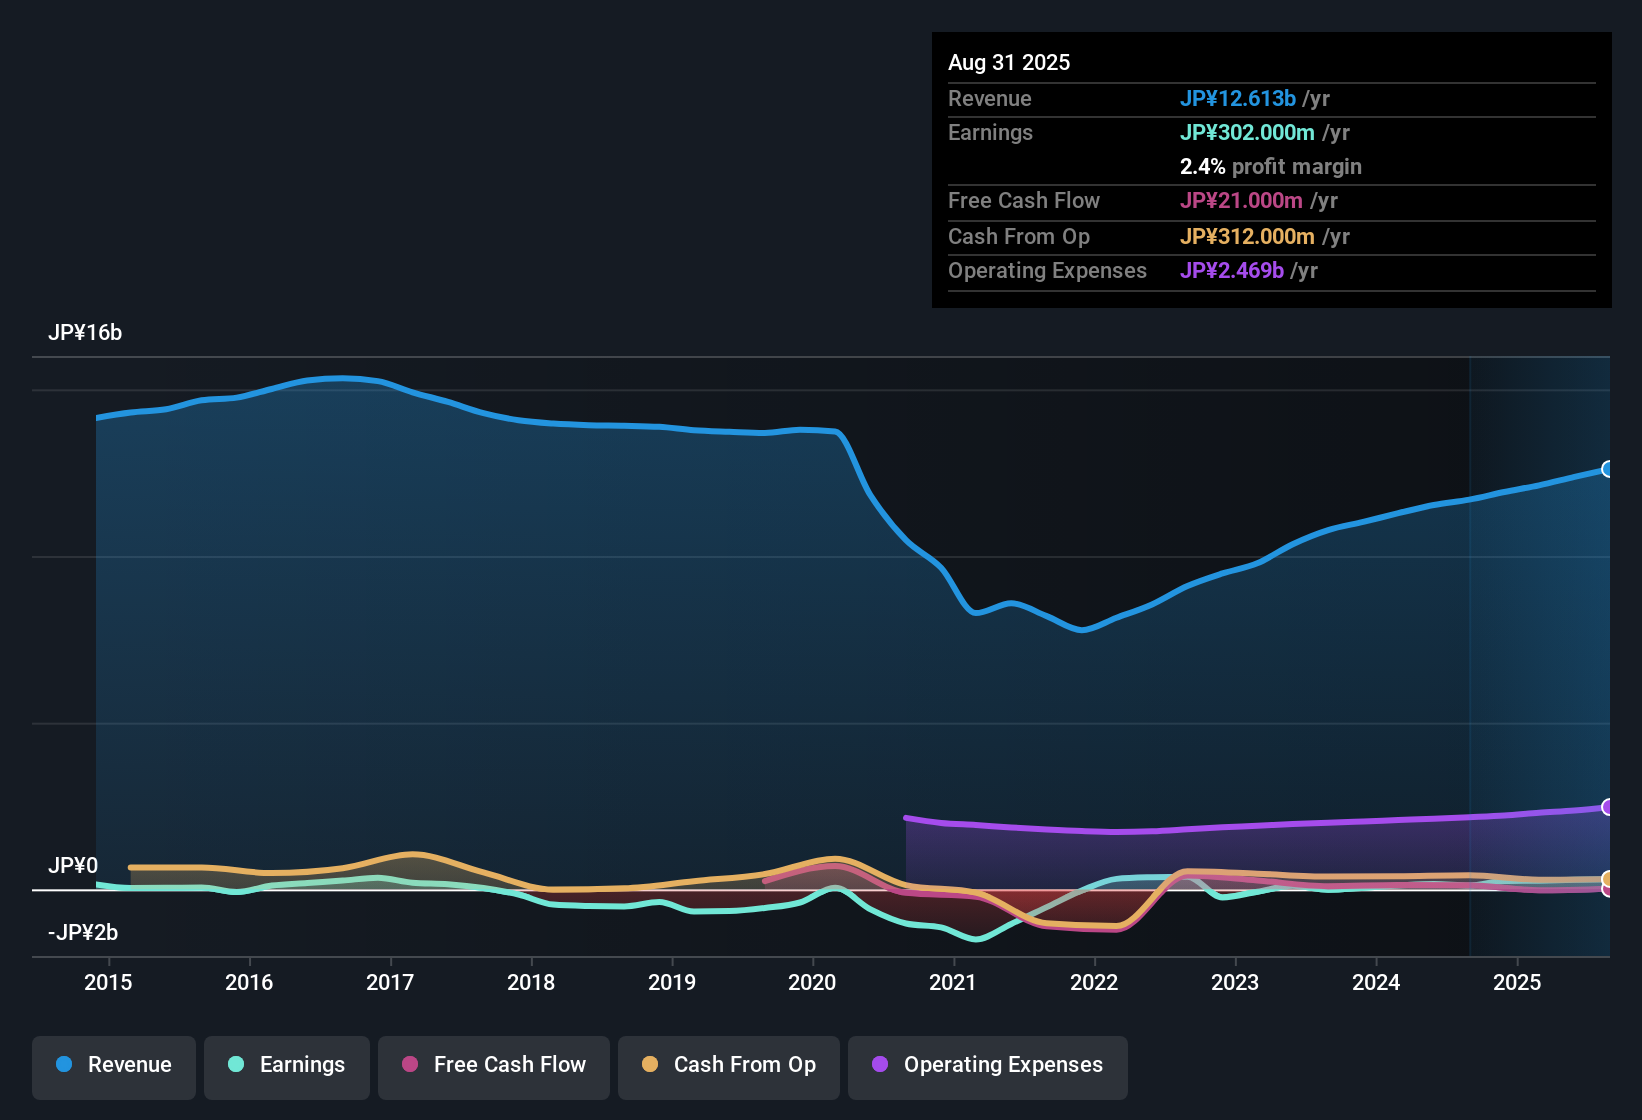Click the 2.4% profit margin text

[1271, 166]
